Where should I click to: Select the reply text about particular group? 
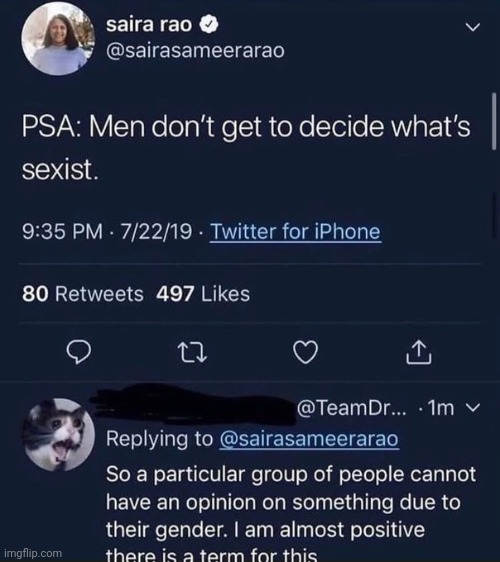click(291, 514)
